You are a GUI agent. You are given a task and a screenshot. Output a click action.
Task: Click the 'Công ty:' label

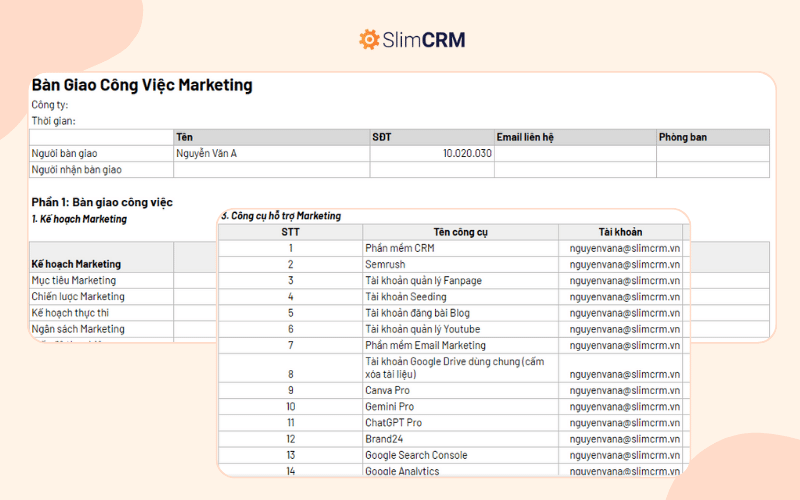coord(49,105)
